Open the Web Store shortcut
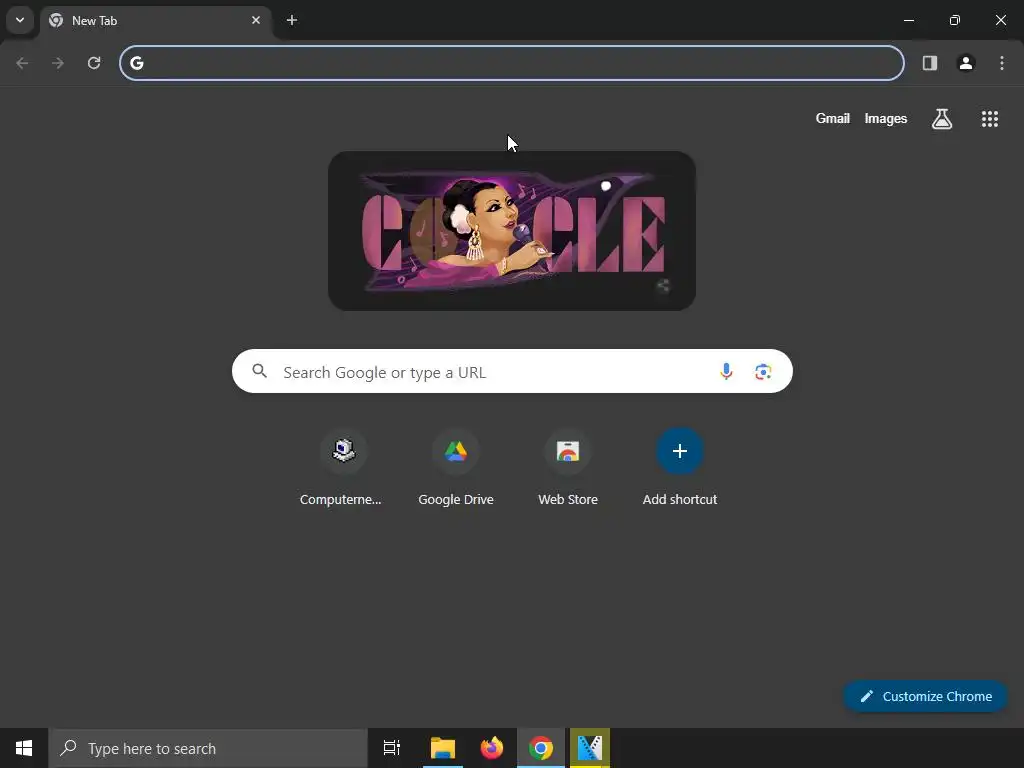Screen dimensions: 1024x768 [568, 468]
